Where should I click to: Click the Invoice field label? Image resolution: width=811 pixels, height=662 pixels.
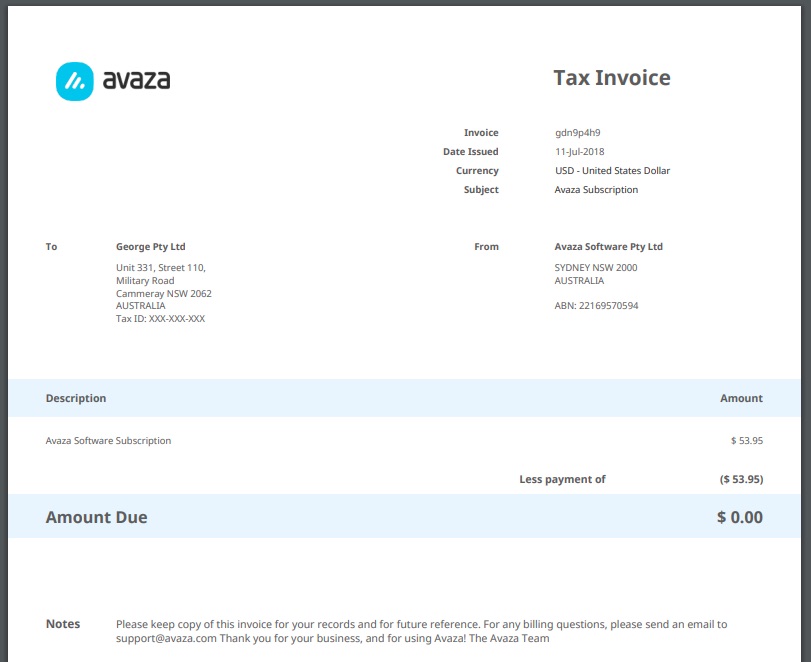point(481,132)
